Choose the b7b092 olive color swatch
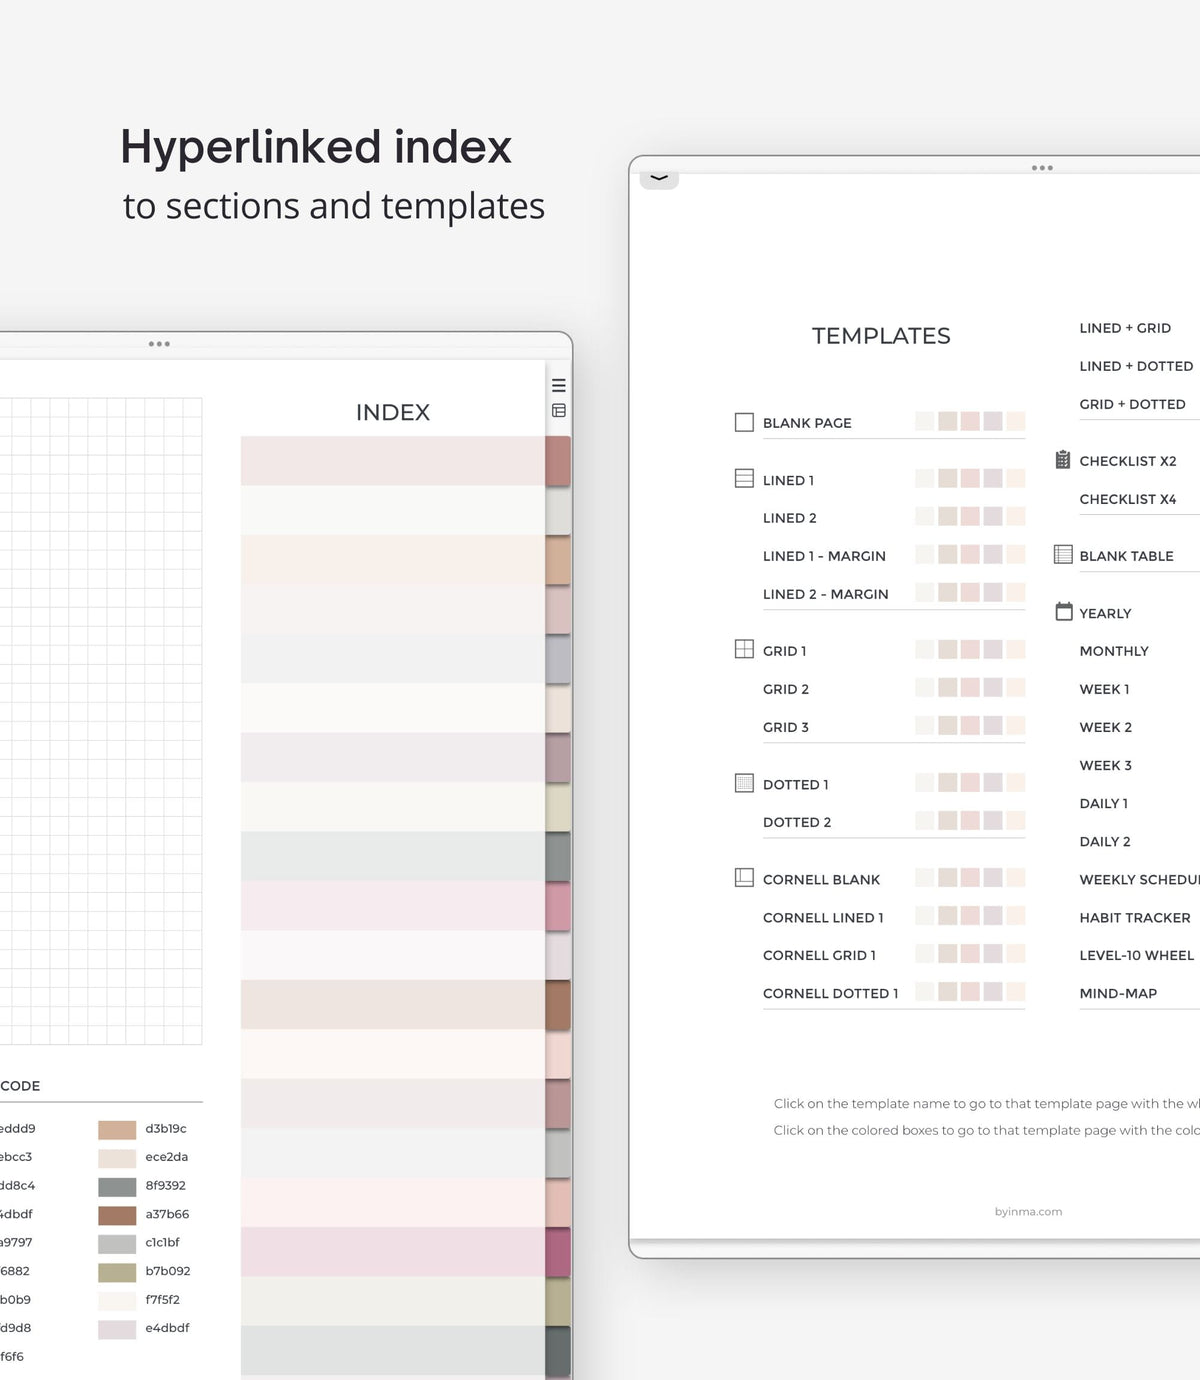Image resolution: width=1200 pixels, height=1380 pixels. pyautogui.click(x=117, y=1272)
